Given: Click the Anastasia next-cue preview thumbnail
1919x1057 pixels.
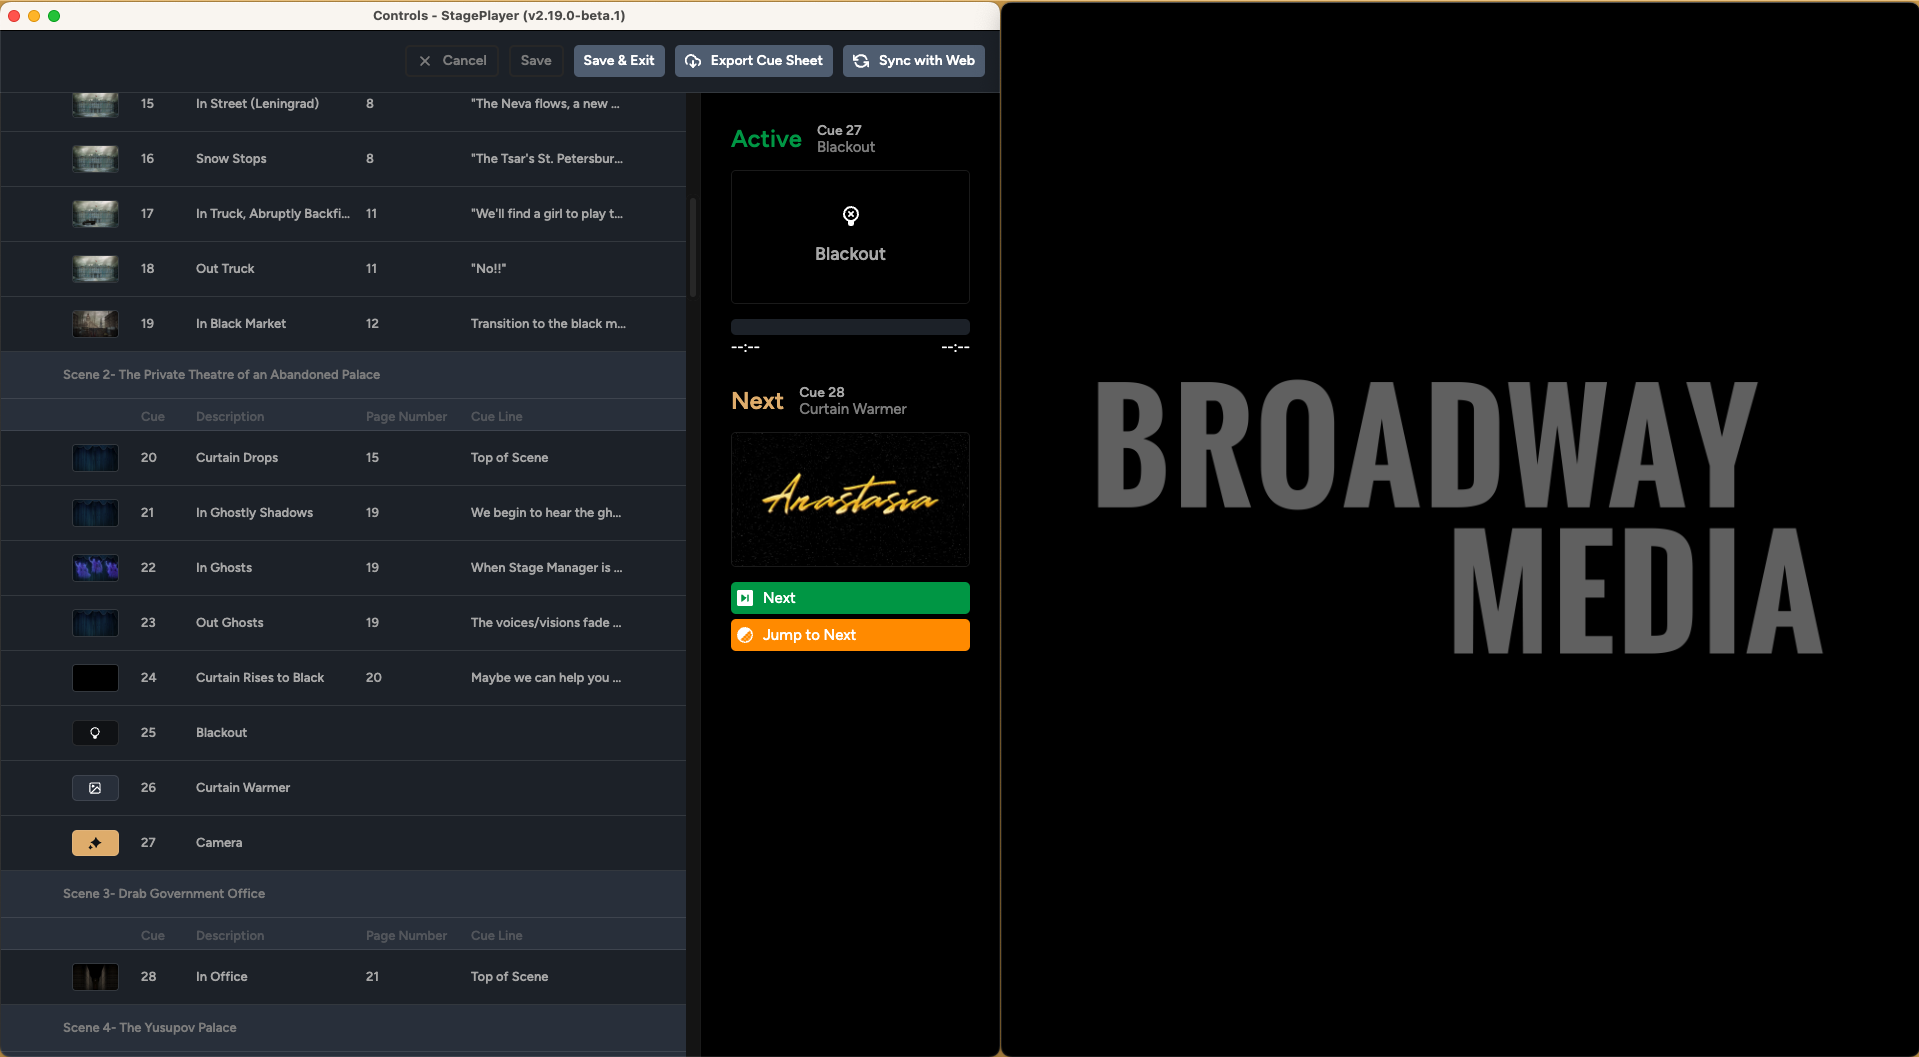Looking at the screenshot, I should click(850, 499).
